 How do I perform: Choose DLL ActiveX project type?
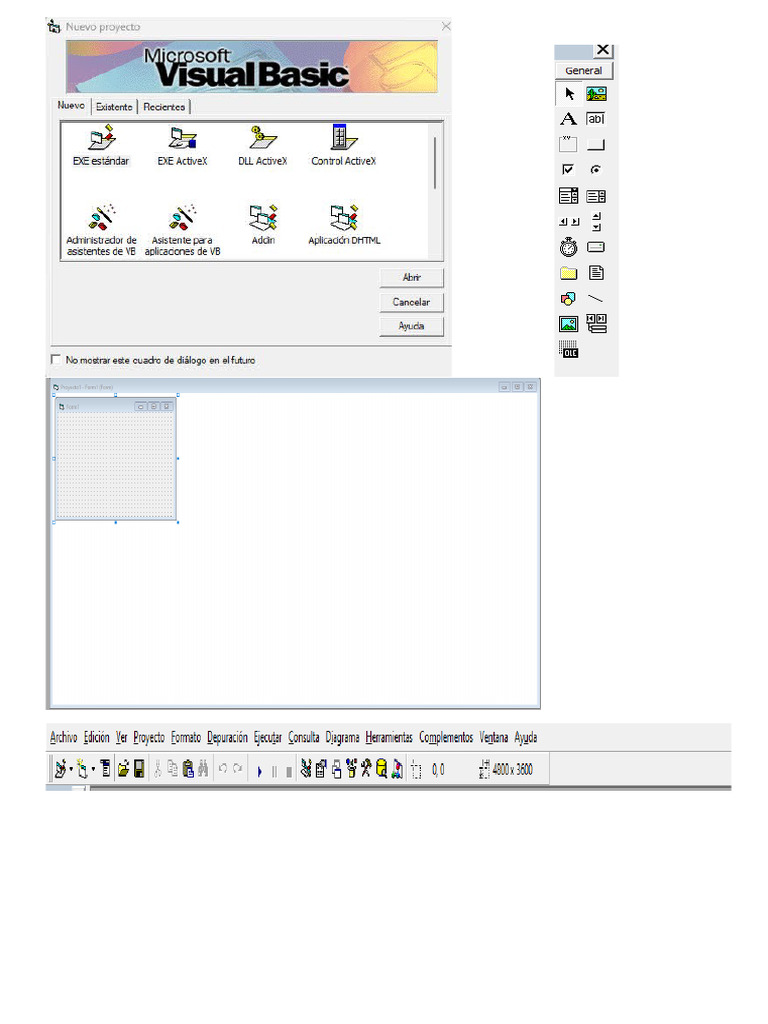click(263, 146)
